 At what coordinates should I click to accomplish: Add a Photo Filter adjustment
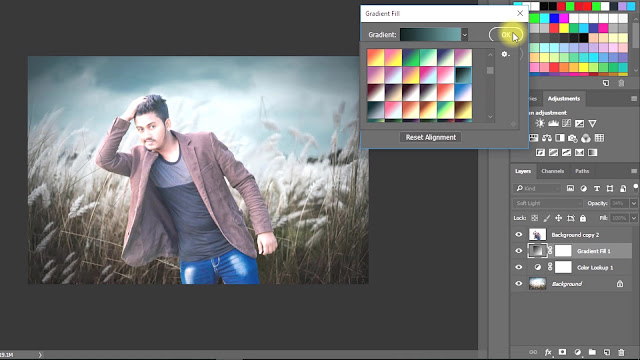573,138
